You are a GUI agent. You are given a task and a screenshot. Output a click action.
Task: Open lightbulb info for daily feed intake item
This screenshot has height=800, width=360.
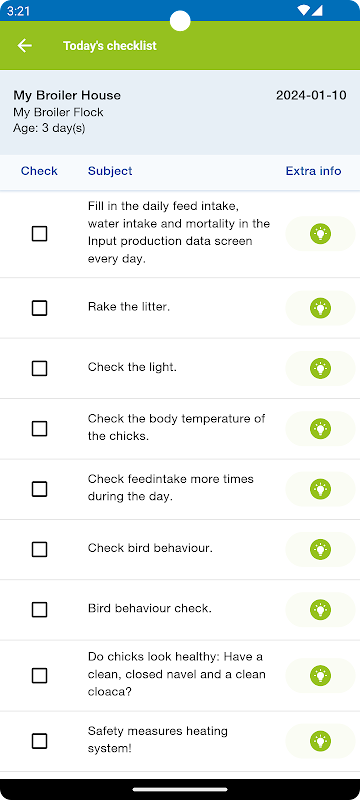(320, 234)
